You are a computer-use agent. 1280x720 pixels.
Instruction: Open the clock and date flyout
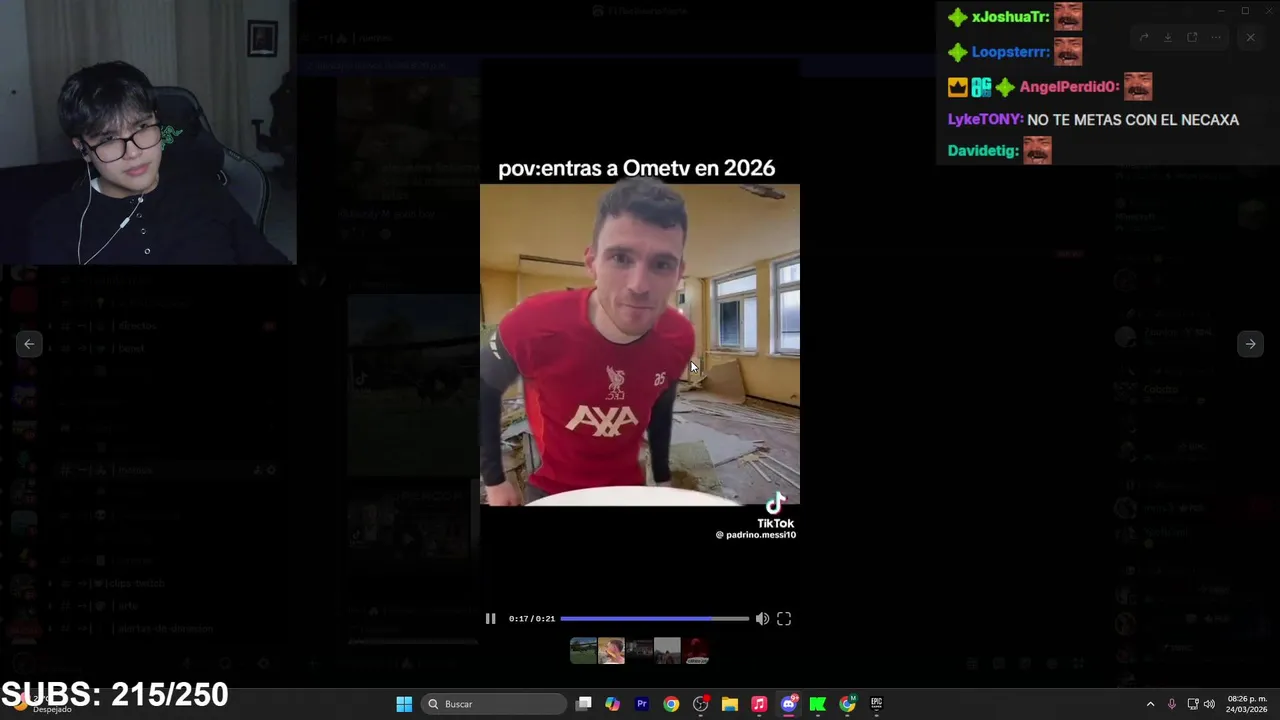pos(1247,704)
